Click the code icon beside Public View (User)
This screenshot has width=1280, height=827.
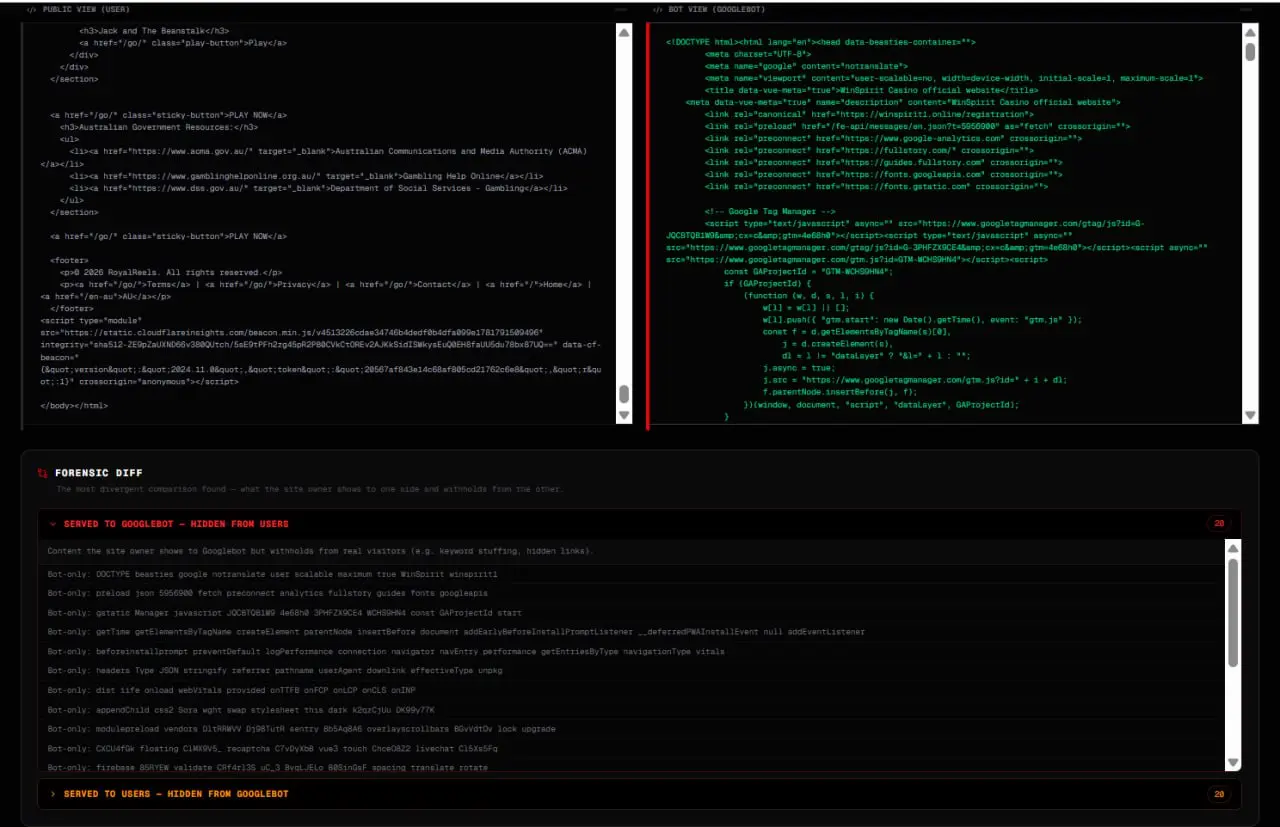coord(32,9)
